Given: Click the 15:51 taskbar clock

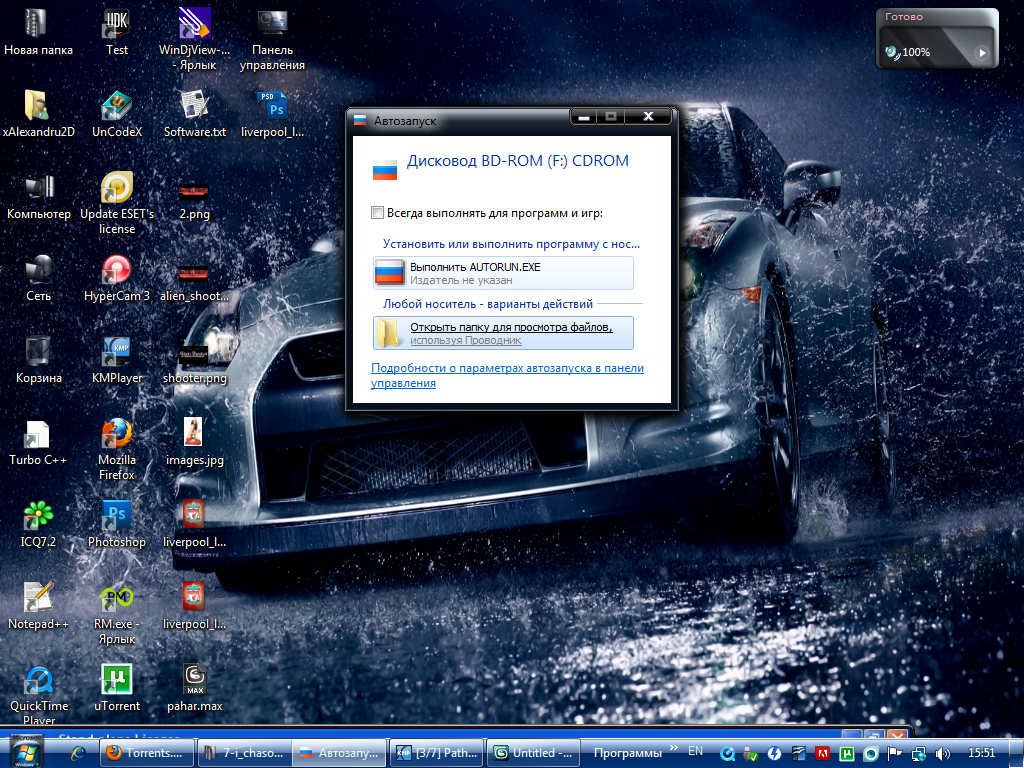Looking at the screenshot, I should 982,753.
